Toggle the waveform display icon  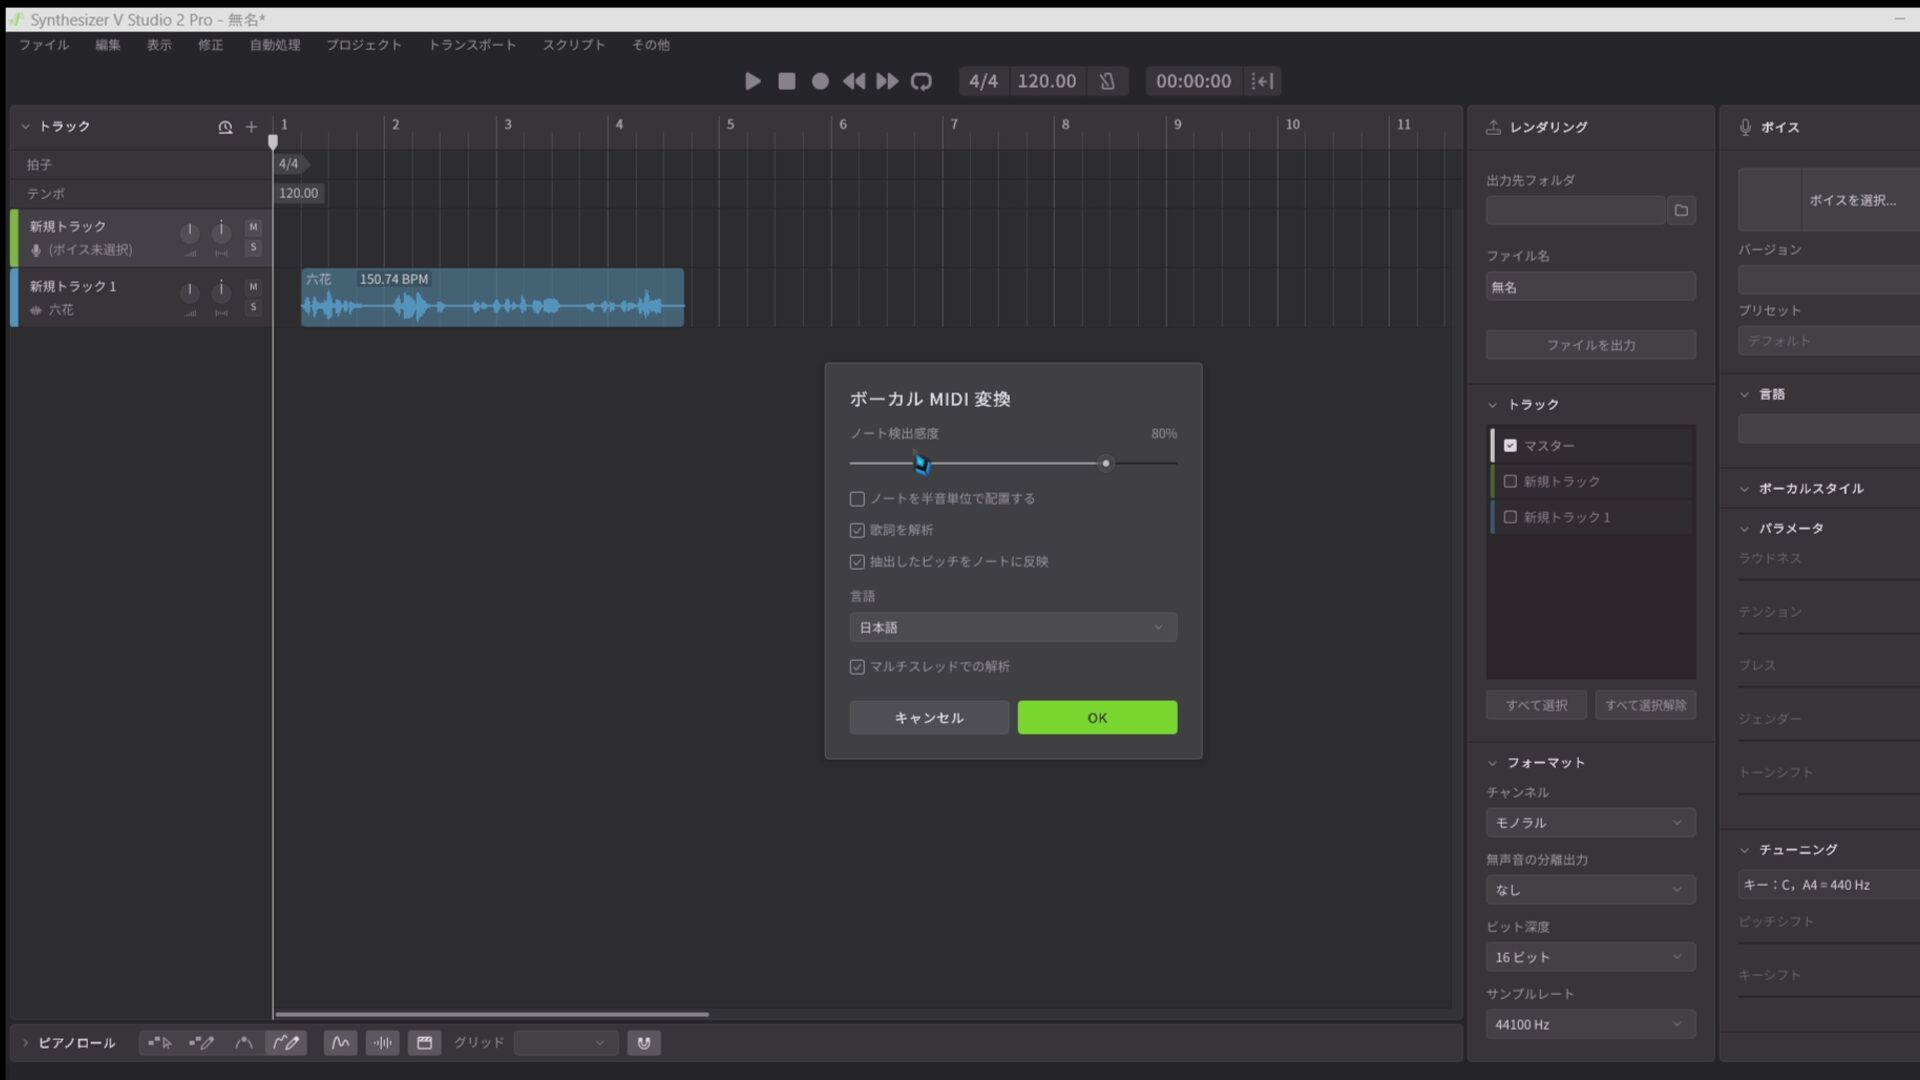tap(383, 1043)
